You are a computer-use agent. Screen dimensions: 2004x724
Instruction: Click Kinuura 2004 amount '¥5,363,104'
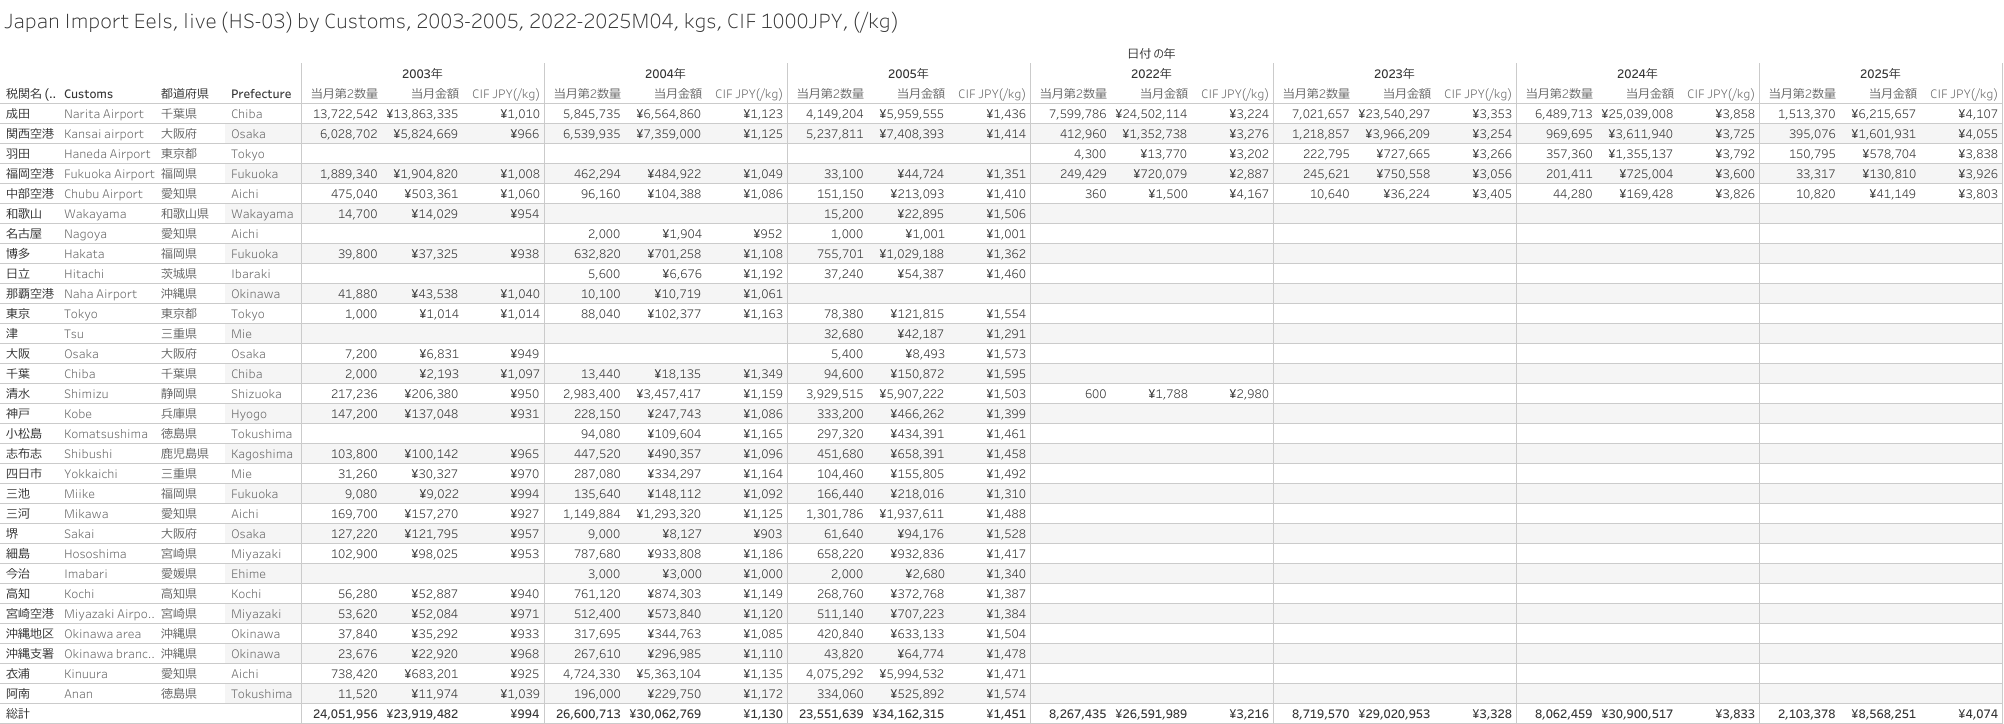(x=668, y=674)
